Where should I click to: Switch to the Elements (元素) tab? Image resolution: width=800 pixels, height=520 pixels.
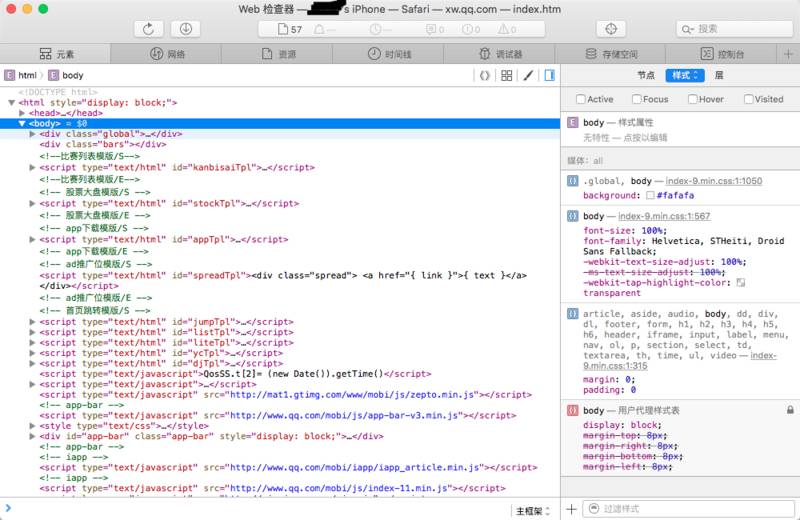[x=55, y=54]
